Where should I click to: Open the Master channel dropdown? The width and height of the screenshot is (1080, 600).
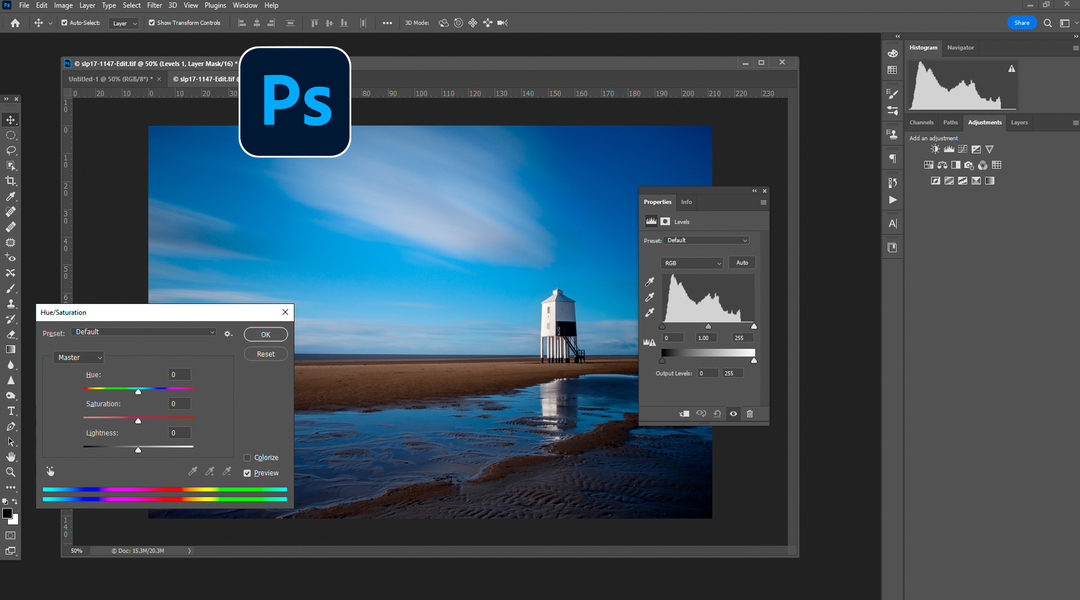80,357
